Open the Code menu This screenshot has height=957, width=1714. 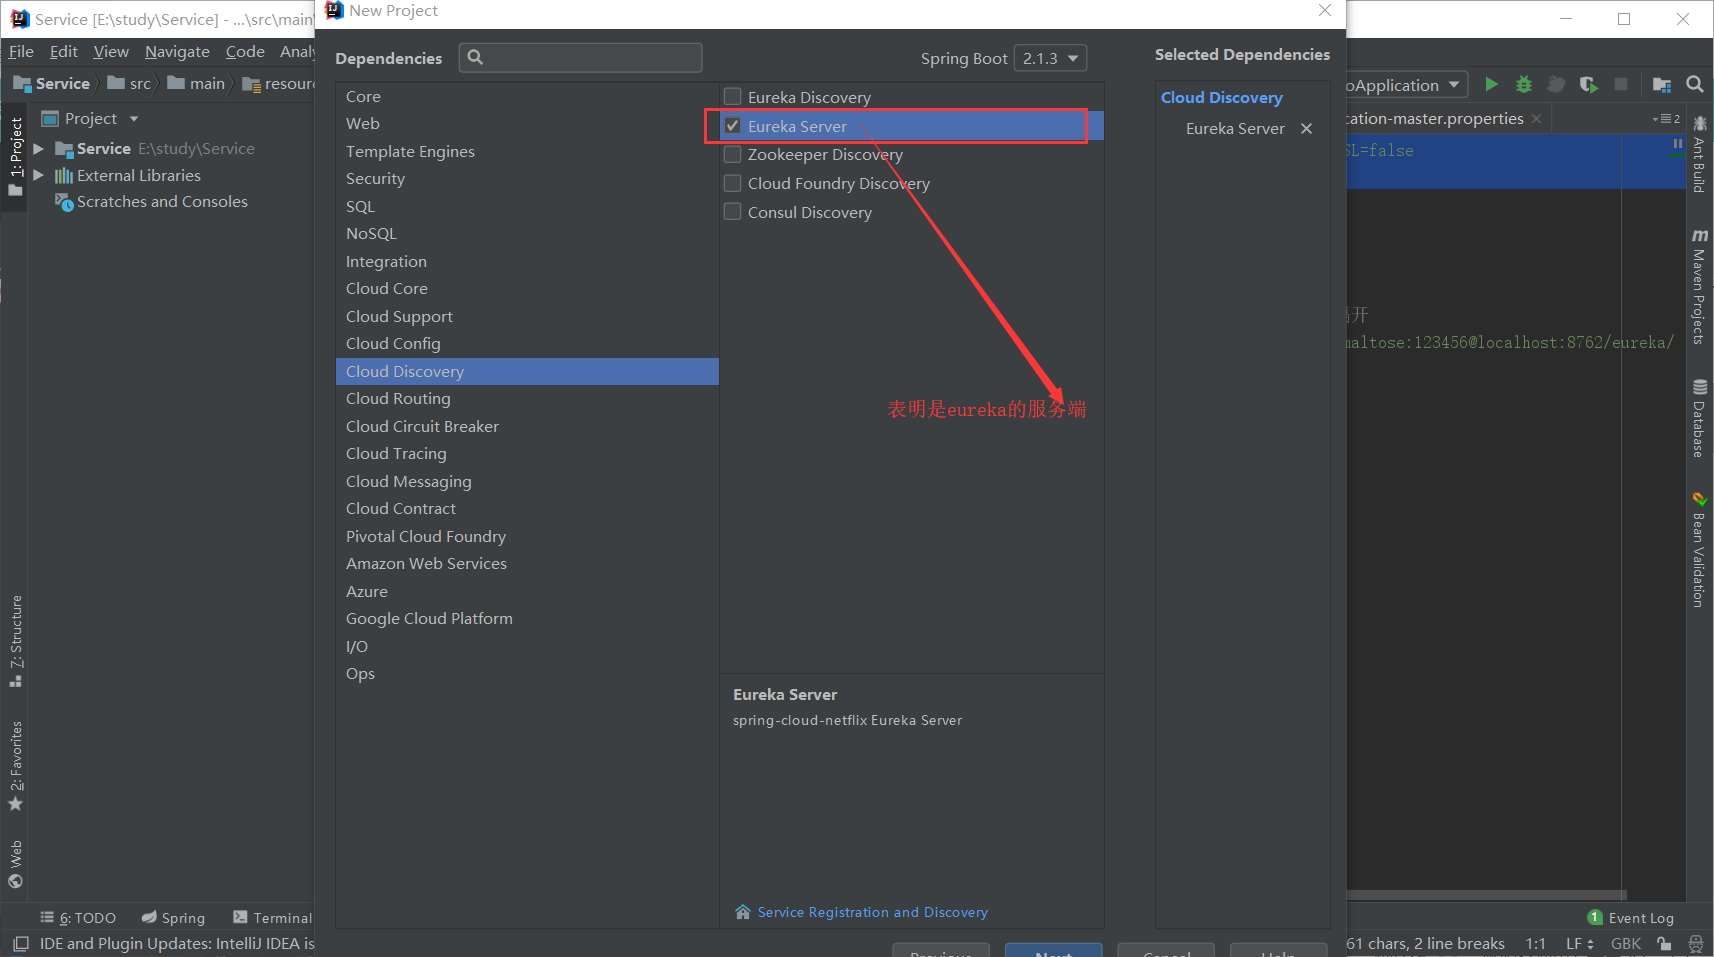(245, 52)
